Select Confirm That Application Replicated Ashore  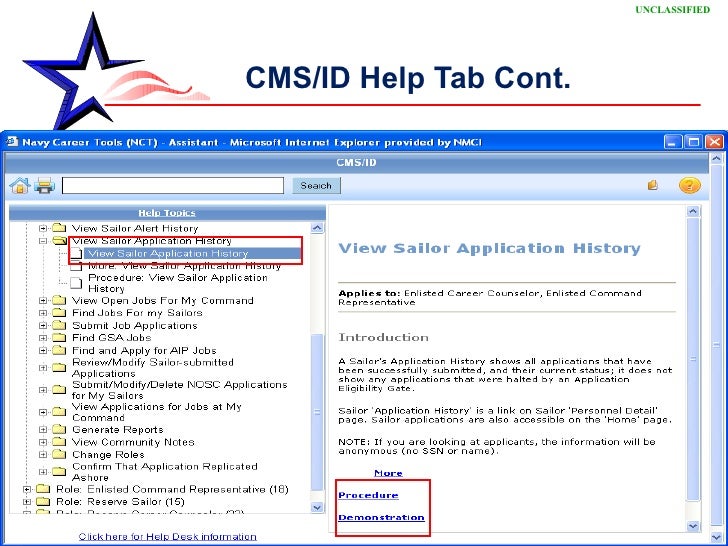165,472
